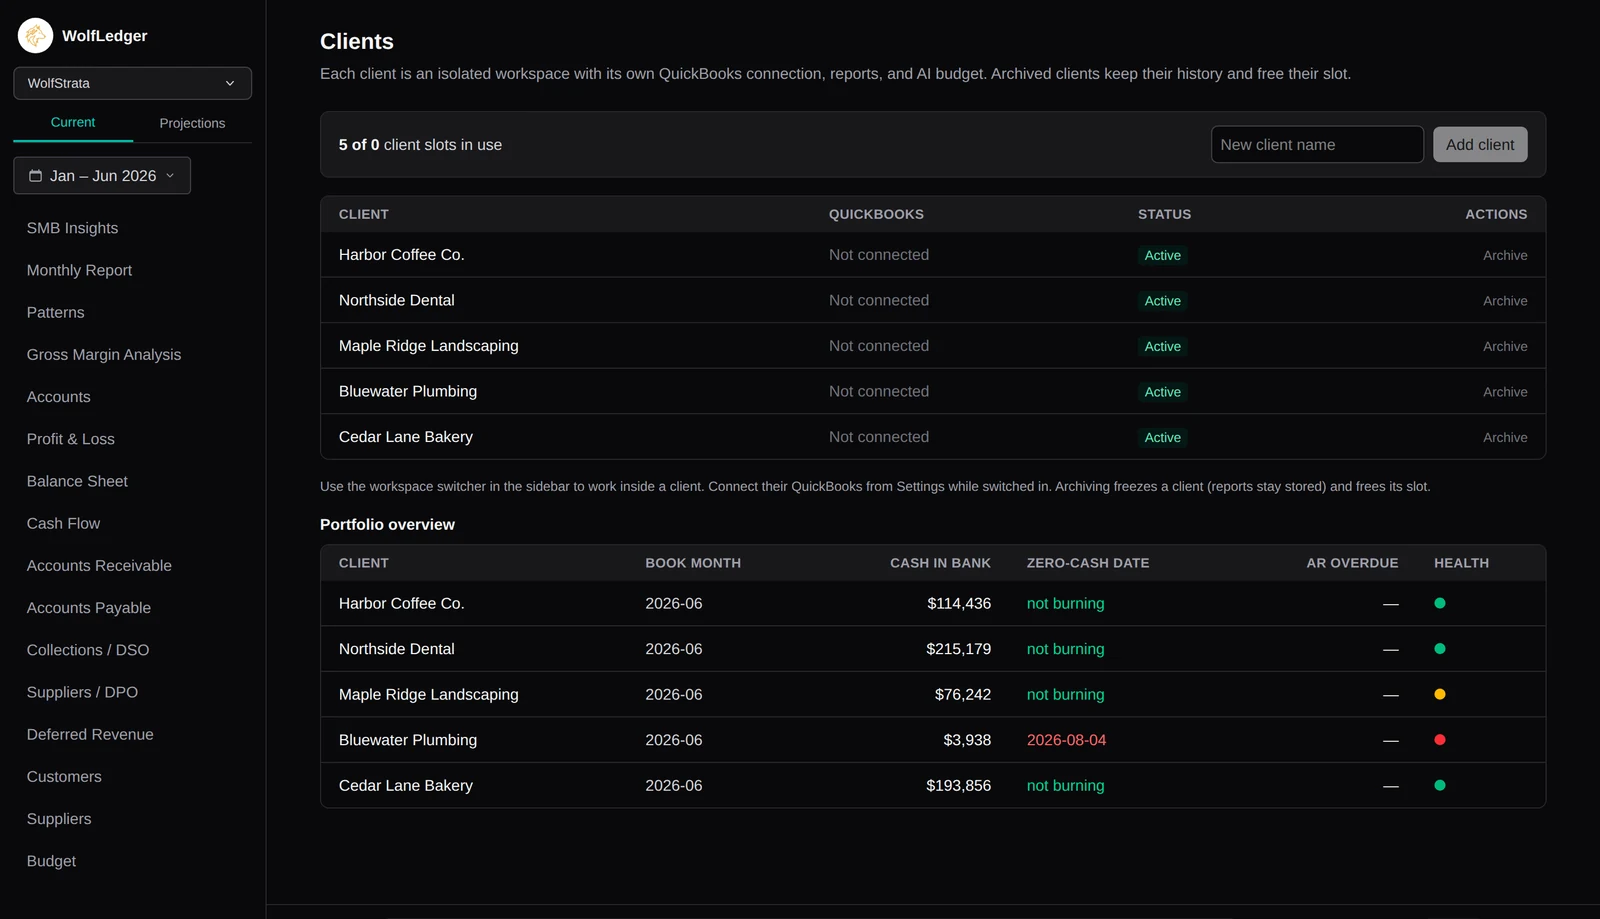The width and height of the screenshot is (1600, 919).
Task: Click Northside Dental green health dot
Action: tap(1440, 649)
